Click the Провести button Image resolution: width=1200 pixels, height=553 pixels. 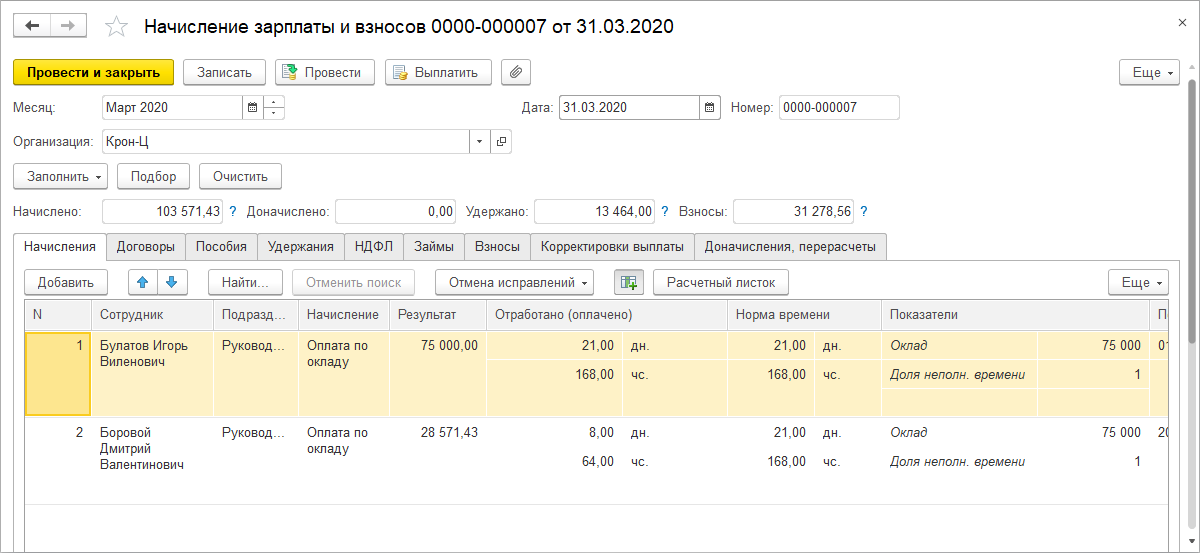pyautogui.click(x=325, y=72)
